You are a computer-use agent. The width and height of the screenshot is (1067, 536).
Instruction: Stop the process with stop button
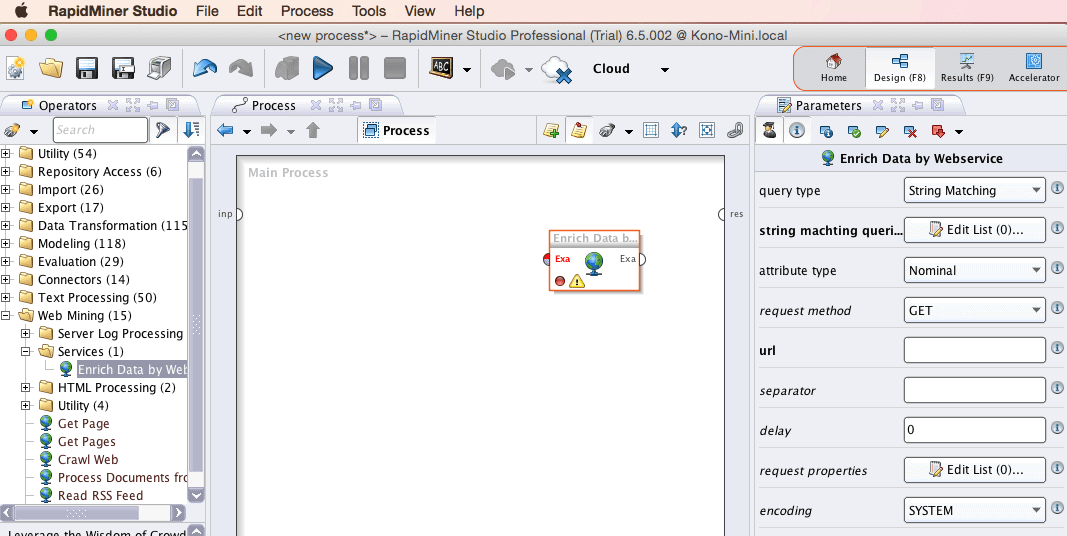click(395, 68)
